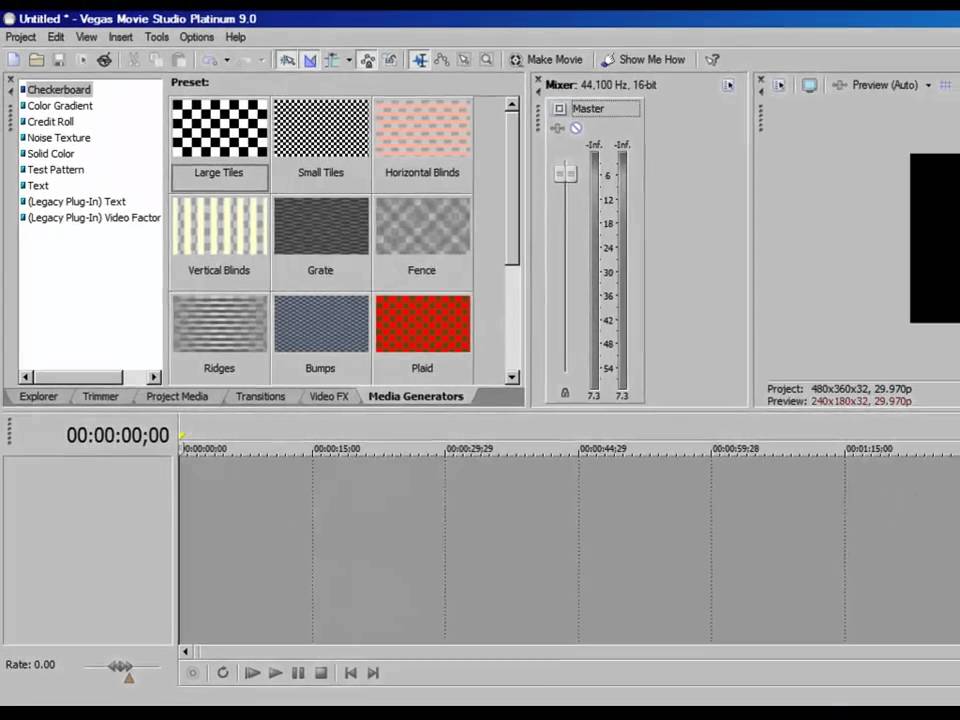Click the Make Movie button
The image size is (960, 720).
[546, 59]
